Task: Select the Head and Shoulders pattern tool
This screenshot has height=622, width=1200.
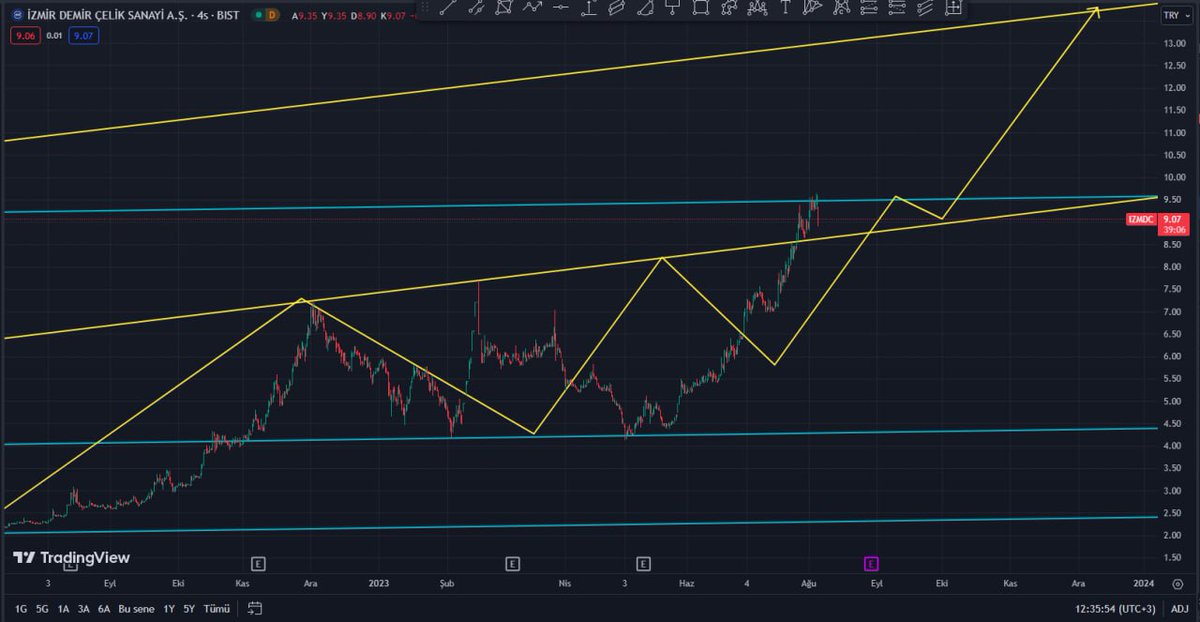Action: point(757,8)
